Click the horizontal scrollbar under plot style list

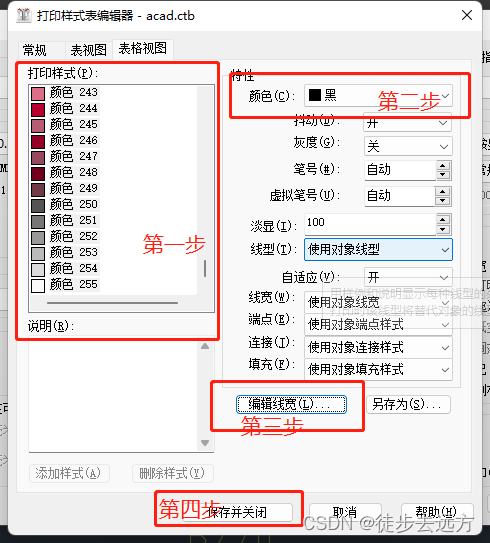pyautogui.click(x=114, y=303)
